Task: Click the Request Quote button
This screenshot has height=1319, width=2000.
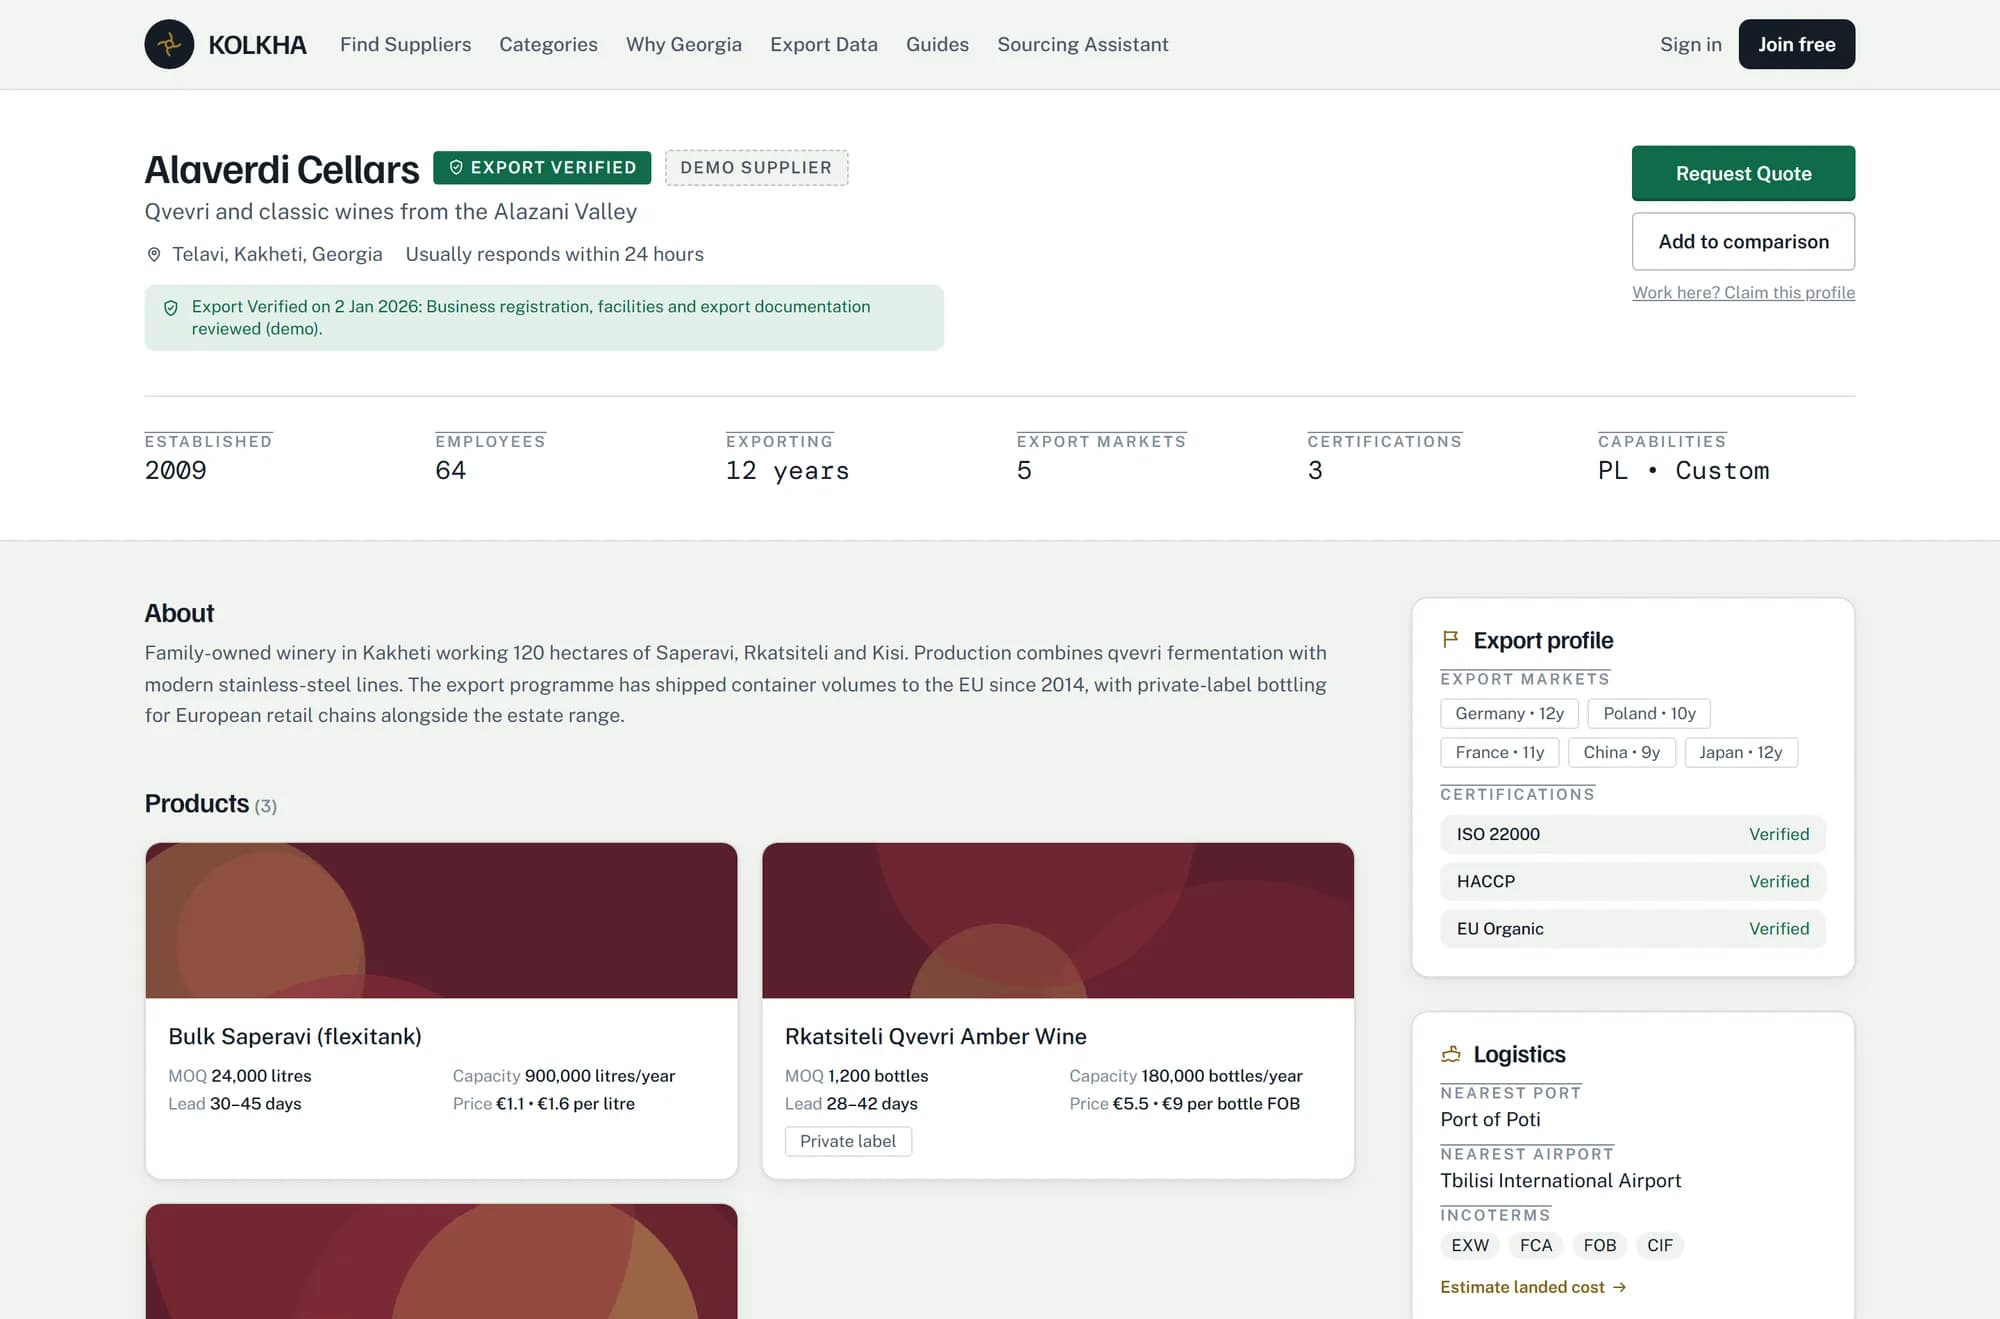Action: 1743,173
